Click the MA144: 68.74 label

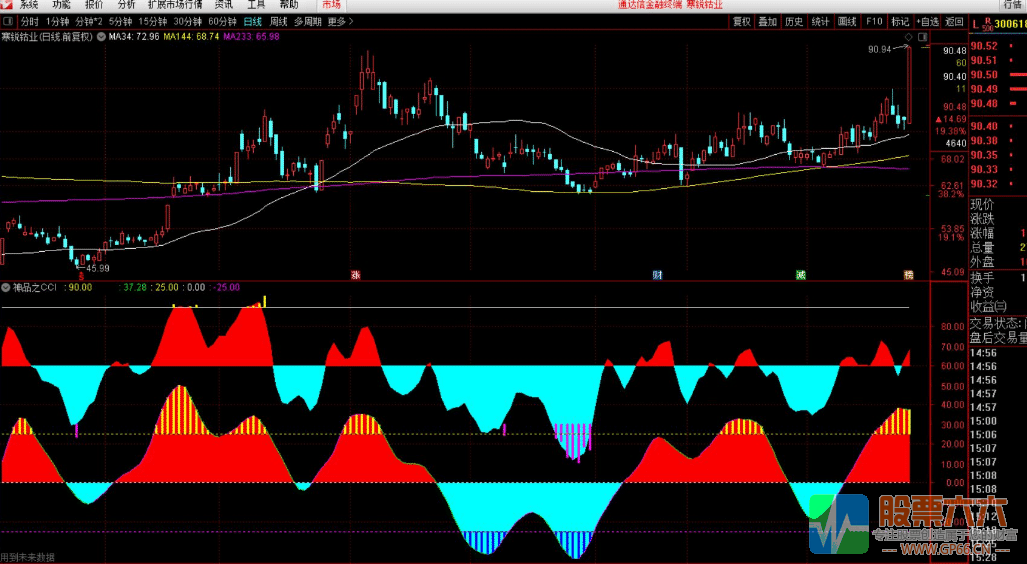click(x=191, y=37)
